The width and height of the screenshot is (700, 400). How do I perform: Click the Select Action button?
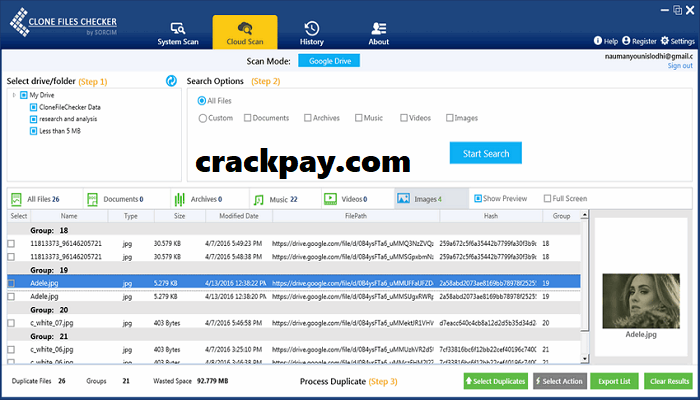coord(559,381)
